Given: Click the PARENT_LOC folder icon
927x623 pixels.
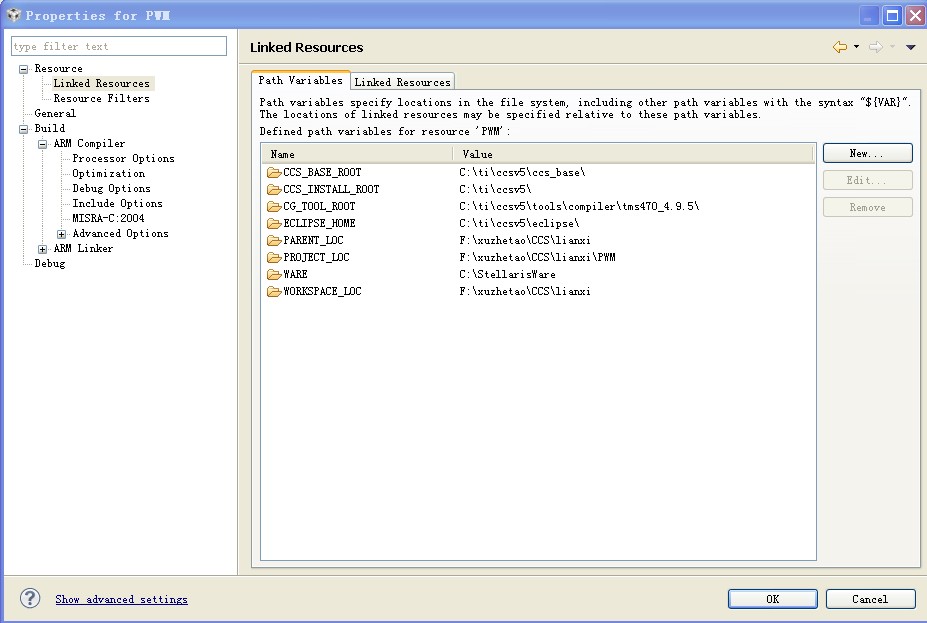Looking at the screenshot, I should (x=274, y=241).
